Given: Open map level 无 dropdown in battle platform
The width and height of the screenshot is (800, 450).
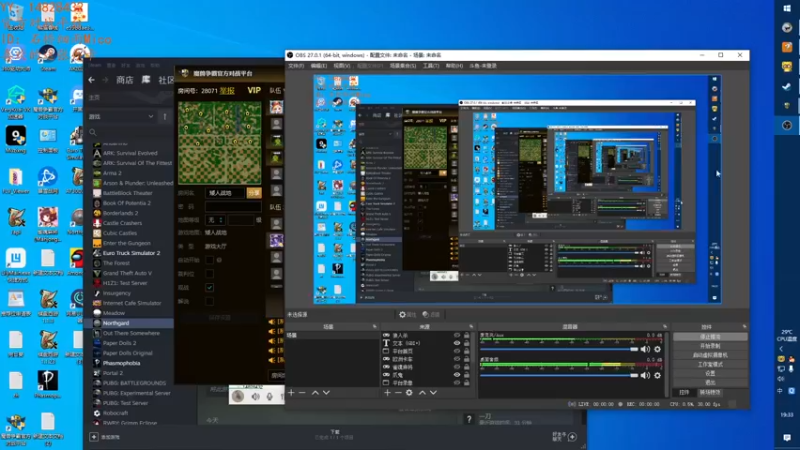Looking at the screenshot, I should pos(215,220).
